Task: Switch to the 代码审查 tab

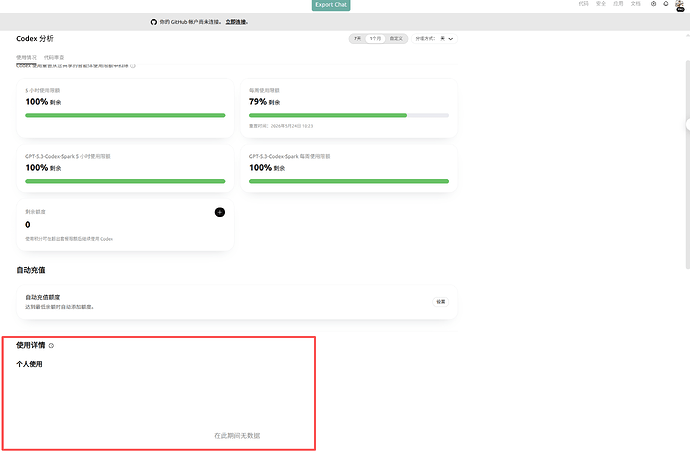Action: (54, 58)
